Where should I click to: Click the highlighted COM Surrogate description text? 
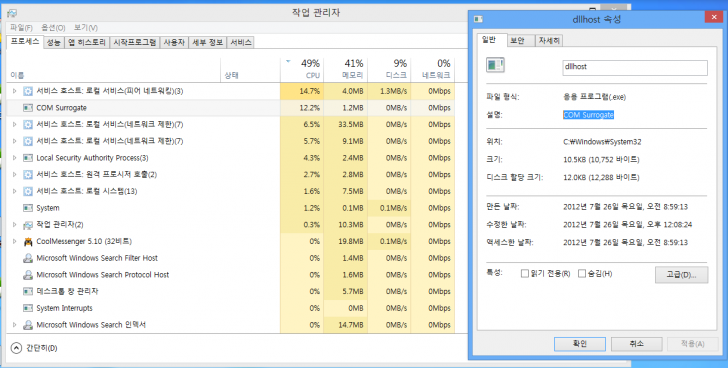pos(588,115)
